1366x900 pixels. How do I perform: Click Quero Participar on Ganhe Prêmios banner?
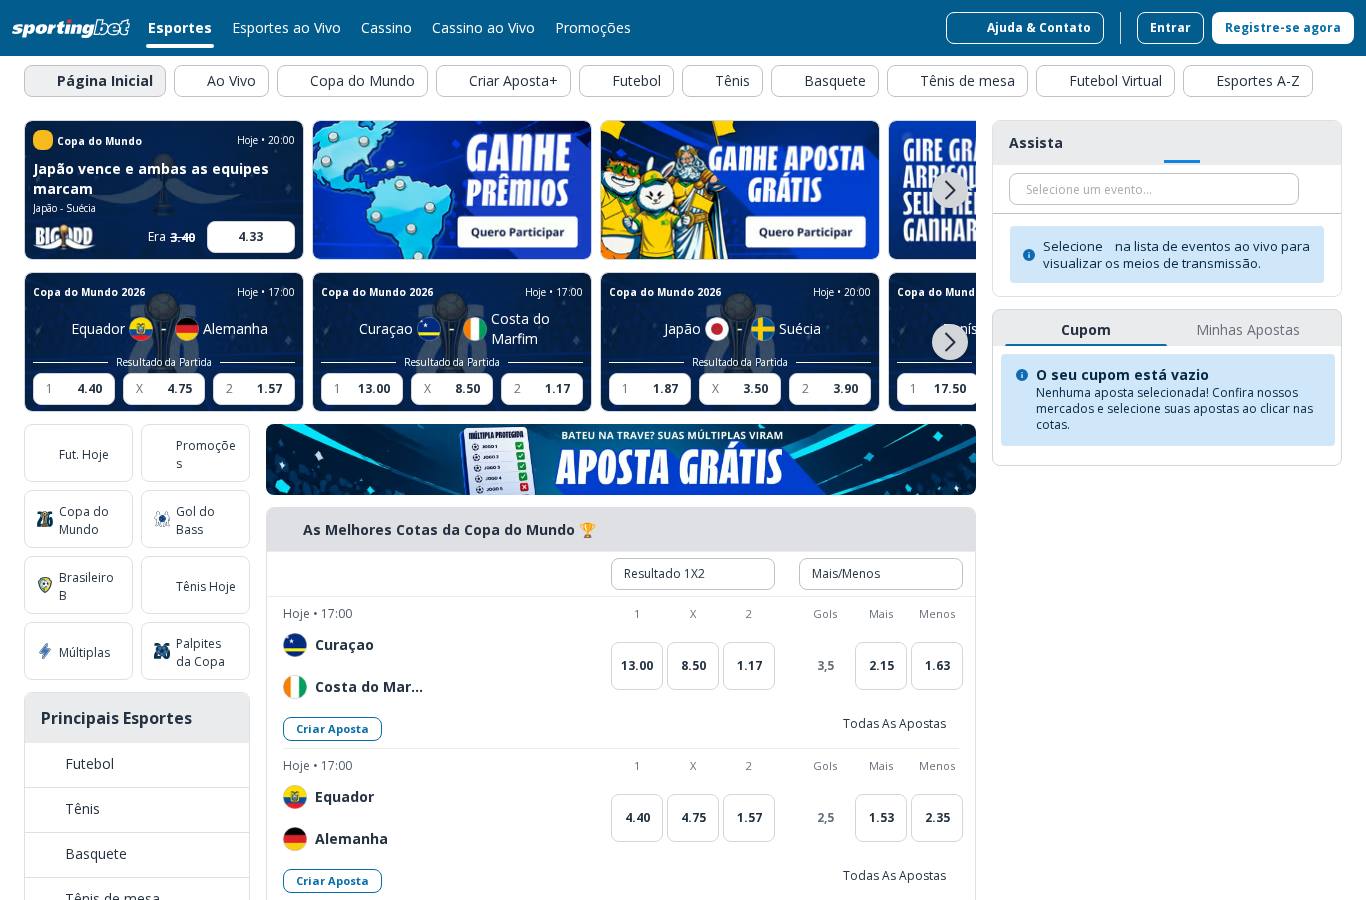517,232
